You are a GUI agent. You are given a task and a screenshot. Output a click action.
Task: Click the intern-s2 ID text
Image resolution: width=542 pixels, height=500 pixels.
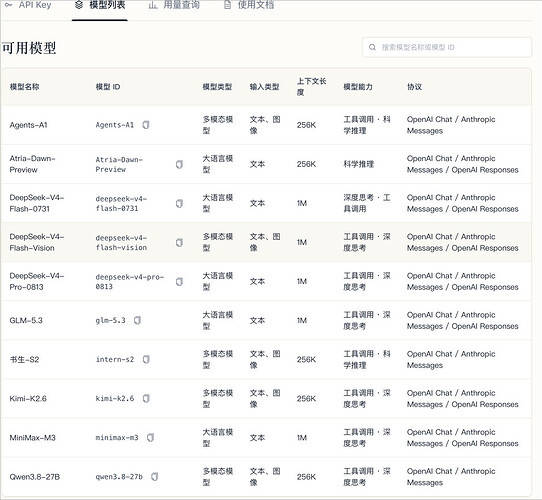[115, 359]
